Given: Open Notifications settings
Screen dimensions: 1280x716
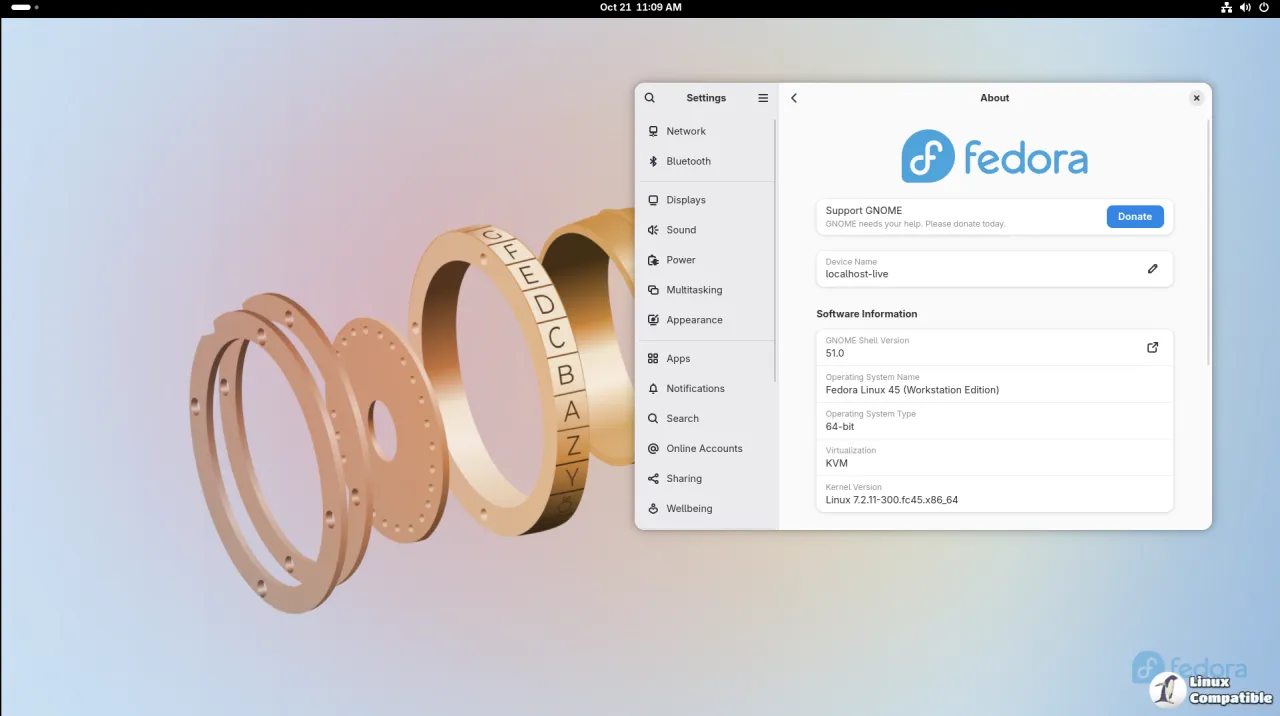Looking at the screenshot, I should pos(705,388).
